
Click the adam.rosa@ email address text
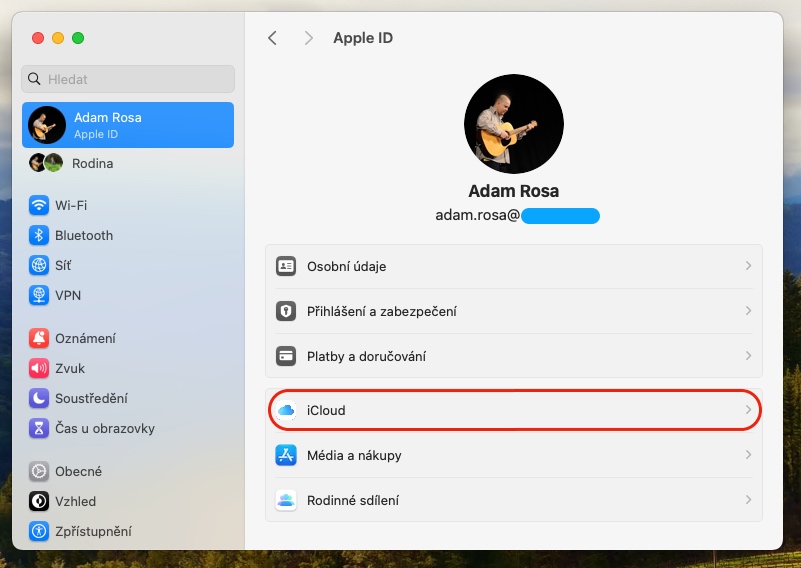(x=478, y=215)
